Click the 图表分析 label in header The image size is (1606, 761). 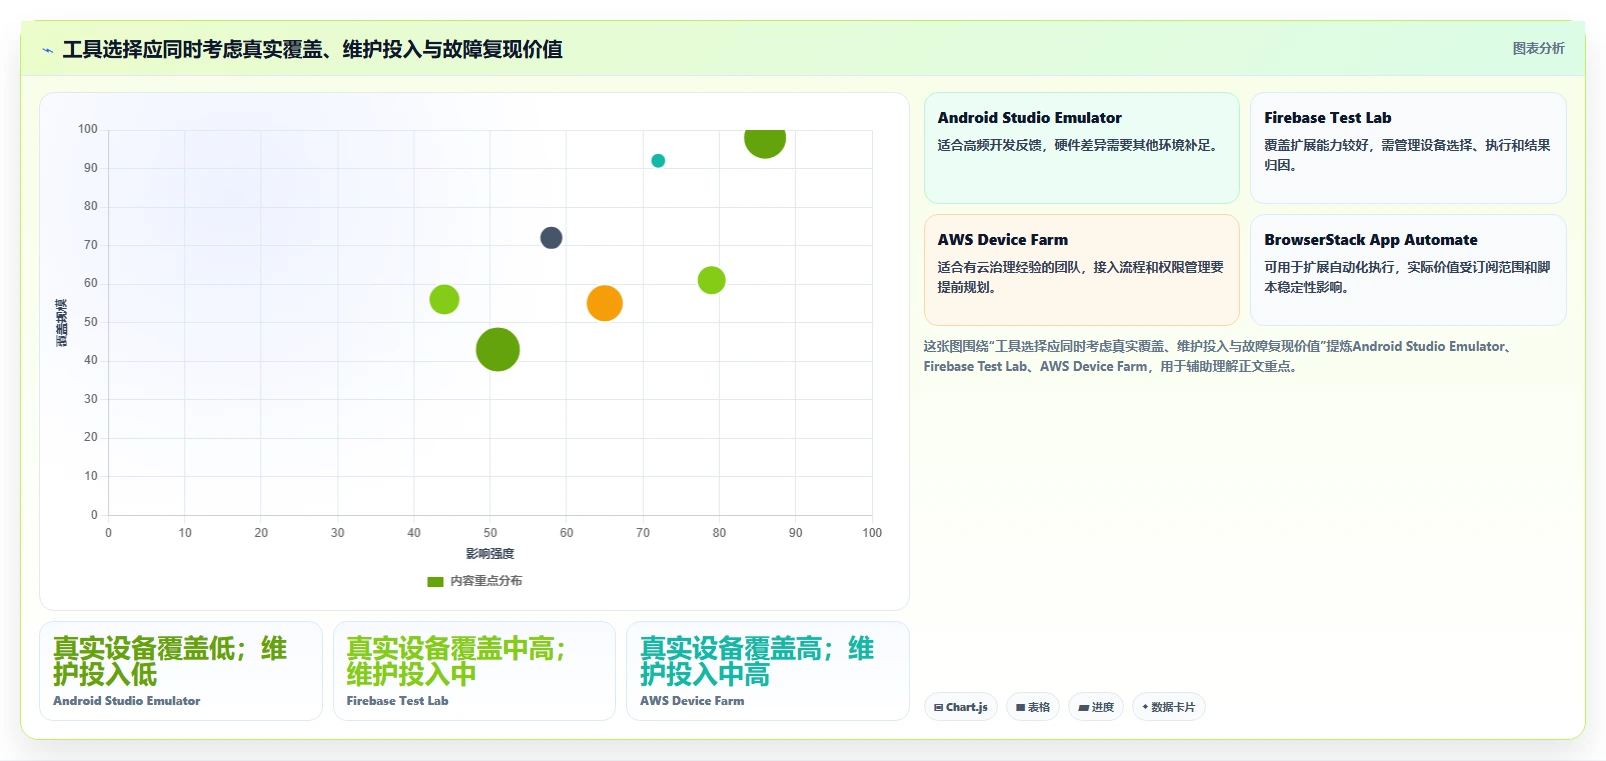click(1538, 48)
